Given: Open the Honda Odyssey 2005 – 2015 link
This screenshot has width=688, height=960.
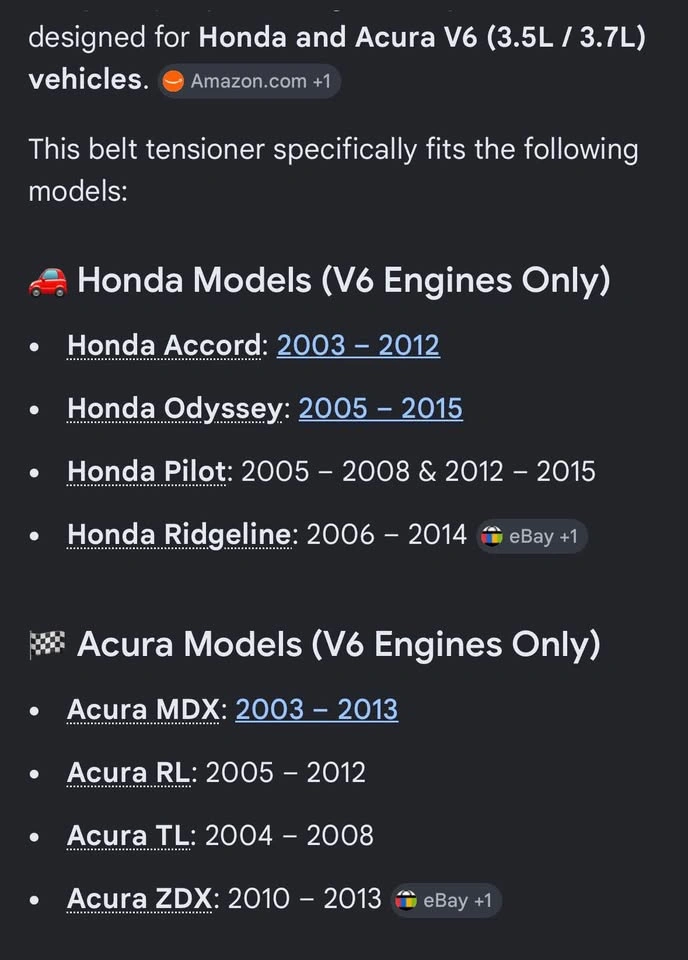Looking at the screenshot, I should (x=381, y=408).
